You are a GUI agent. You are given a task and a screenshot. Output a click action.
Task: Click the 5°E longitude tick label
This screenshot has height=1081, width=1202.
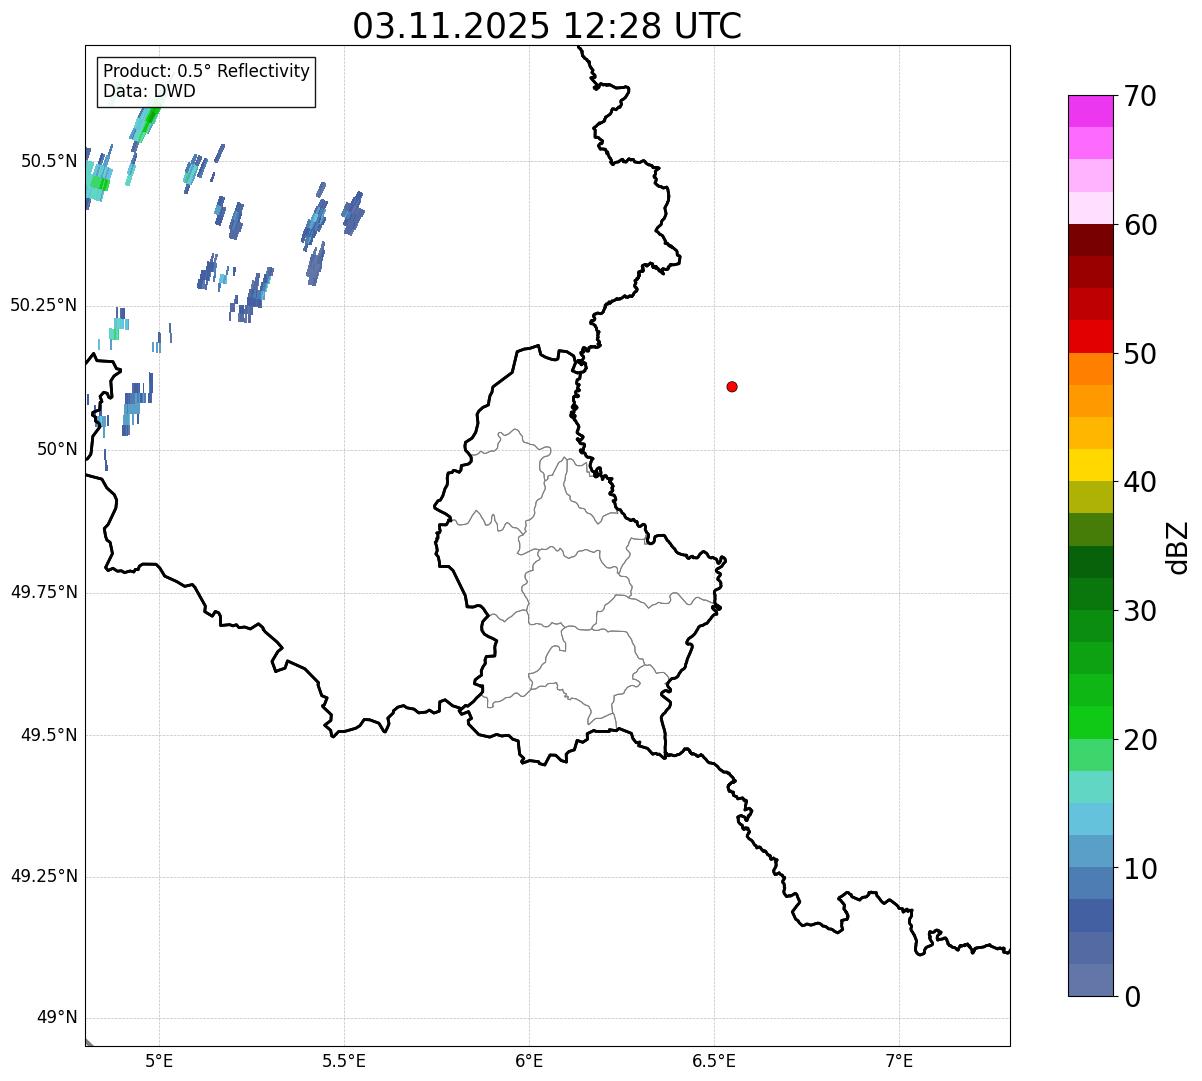pyautogui.click(x=159, y=1060)
